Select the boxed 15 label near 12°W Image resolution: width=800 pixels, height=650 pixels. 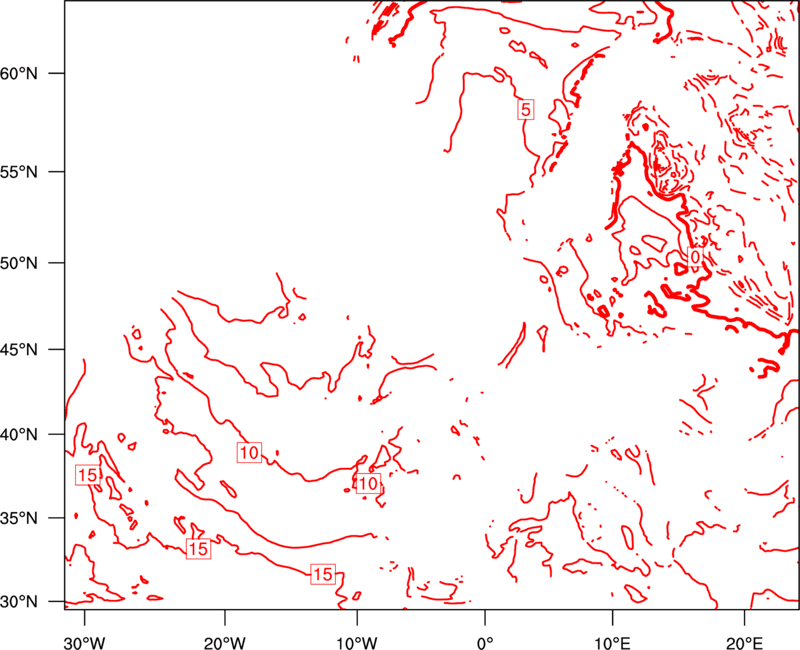(x=322, y=574)
